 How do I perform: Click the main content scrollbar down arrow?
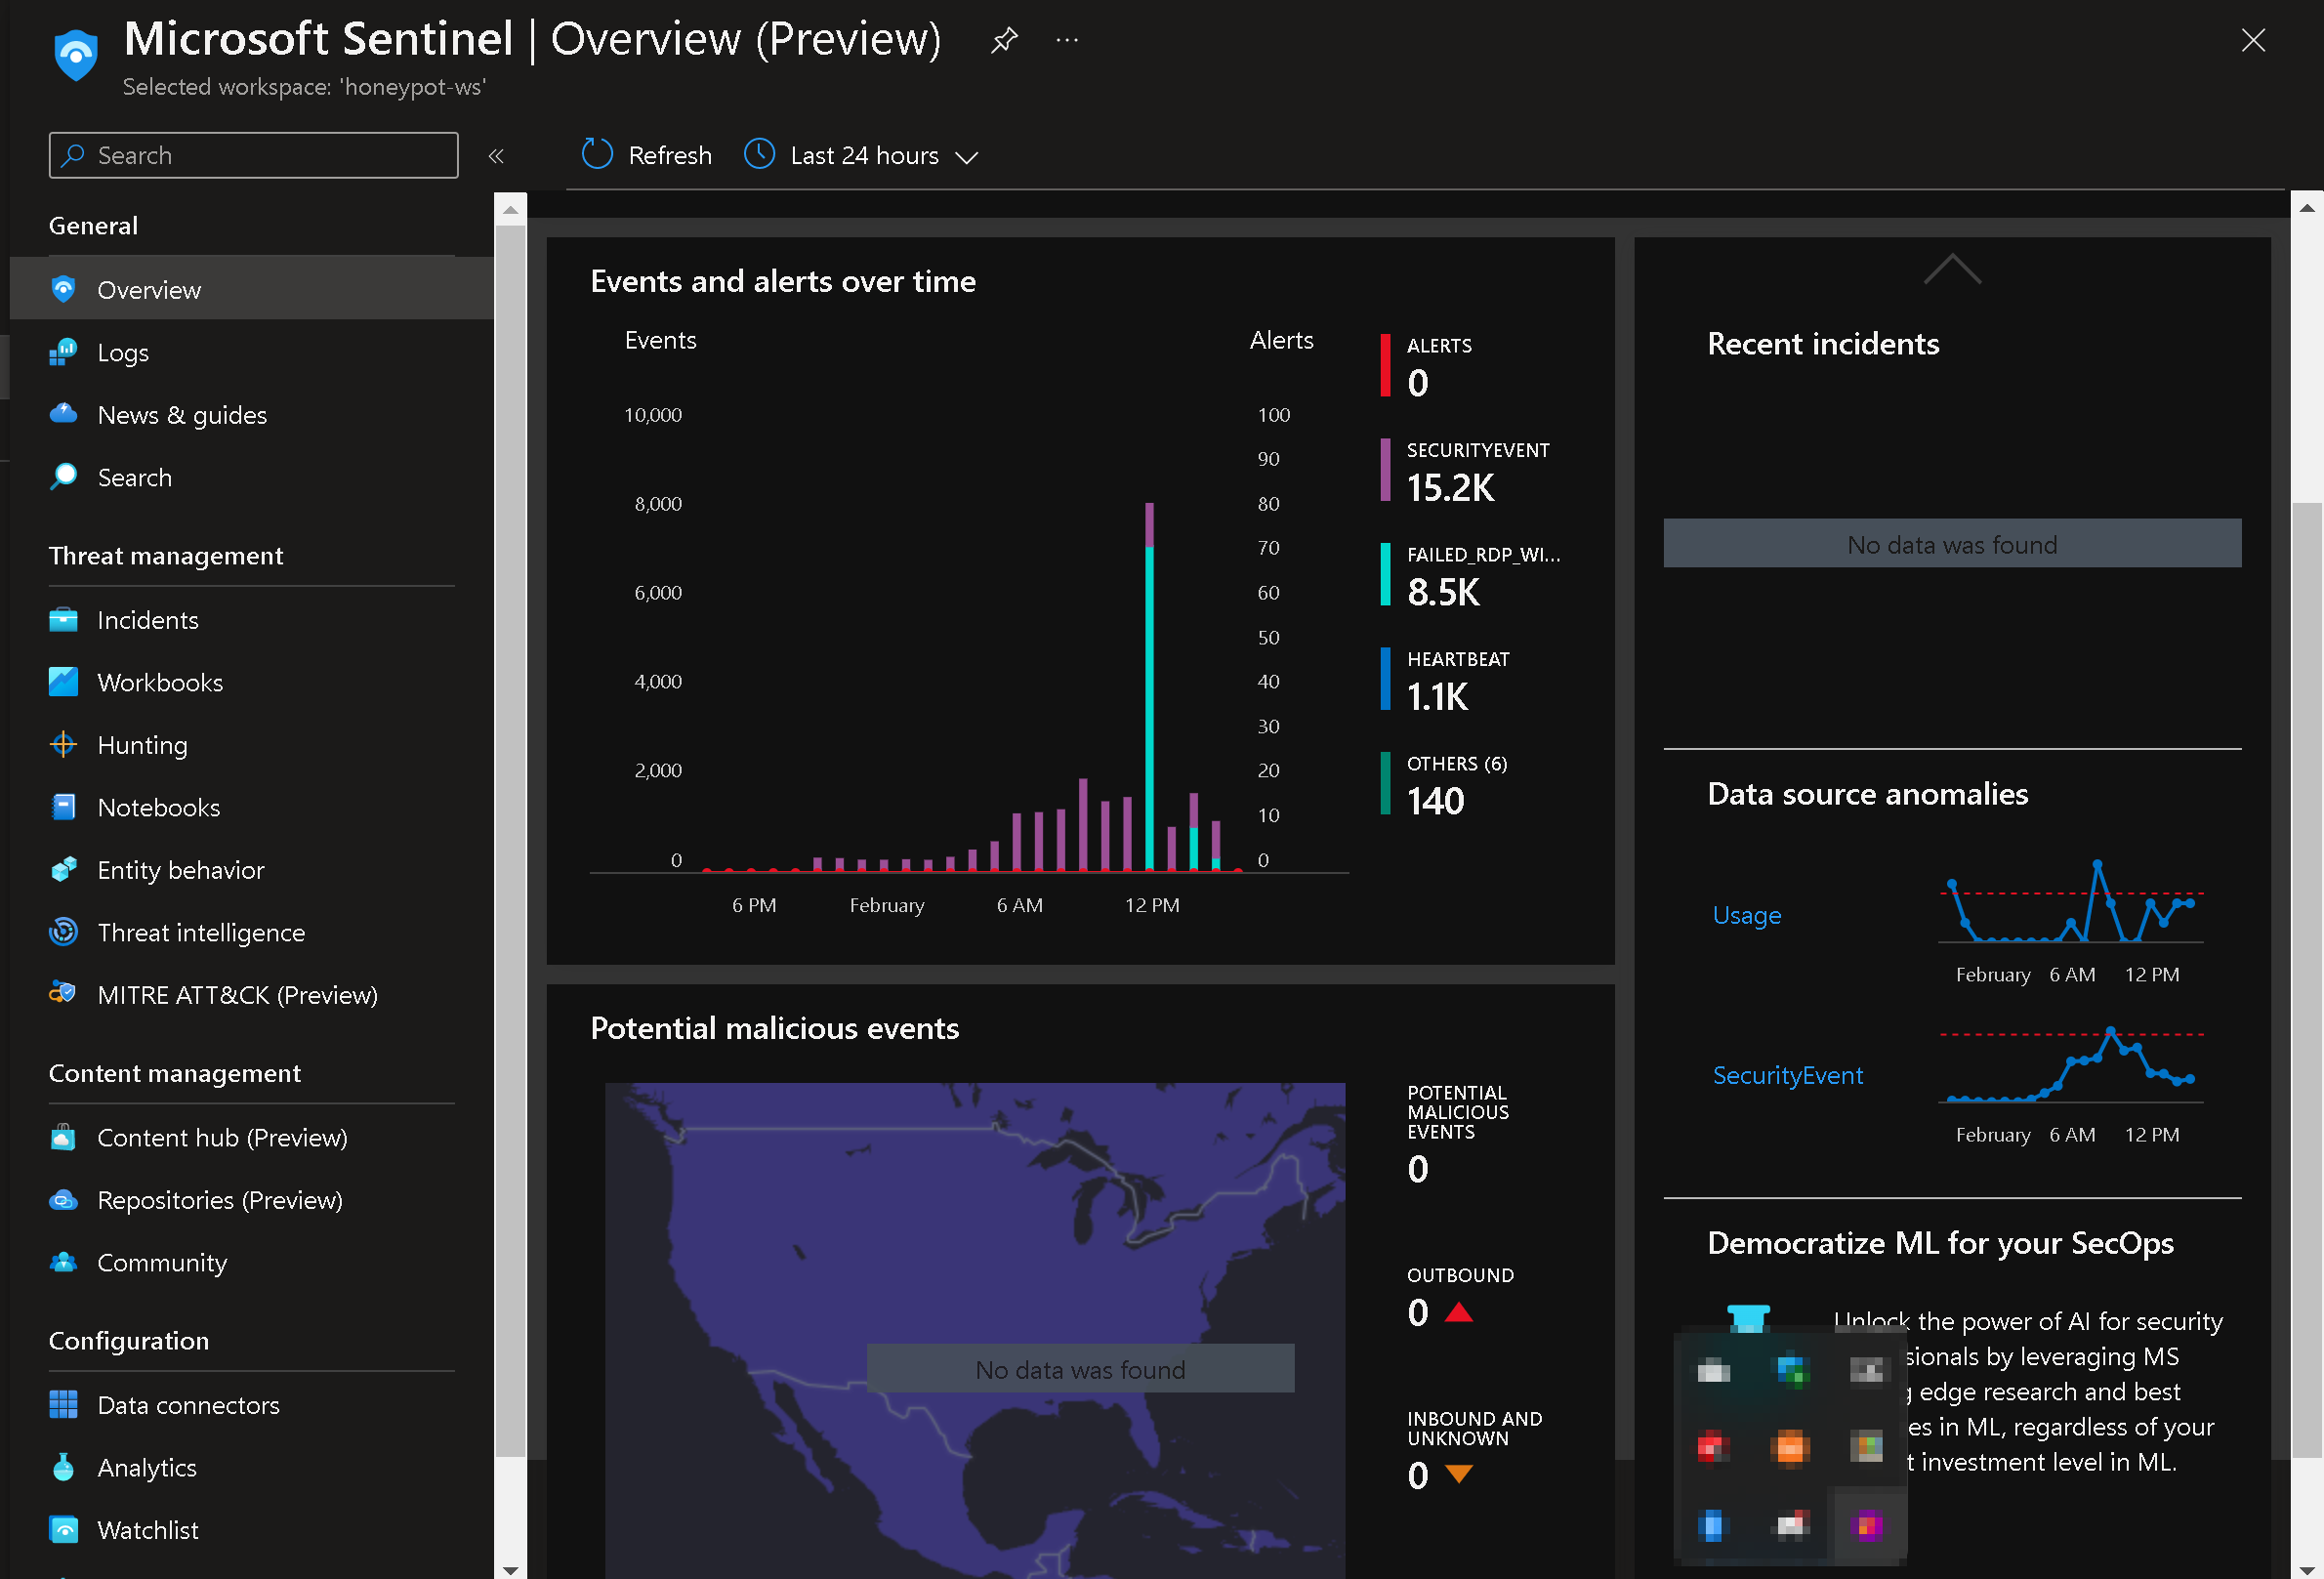tap(2306, 1569)
